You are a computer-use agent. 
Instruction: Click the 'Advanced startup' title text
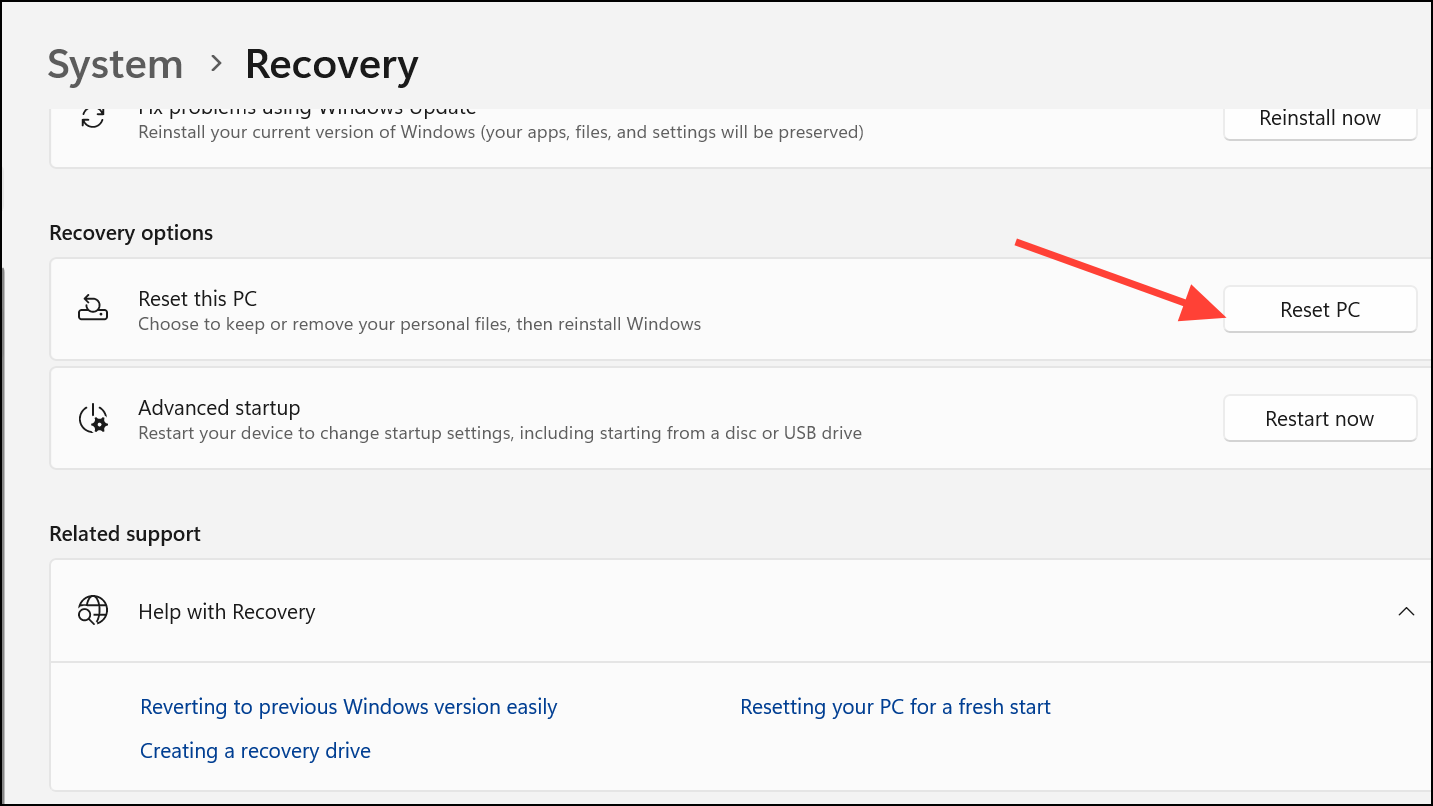[219, 408]
